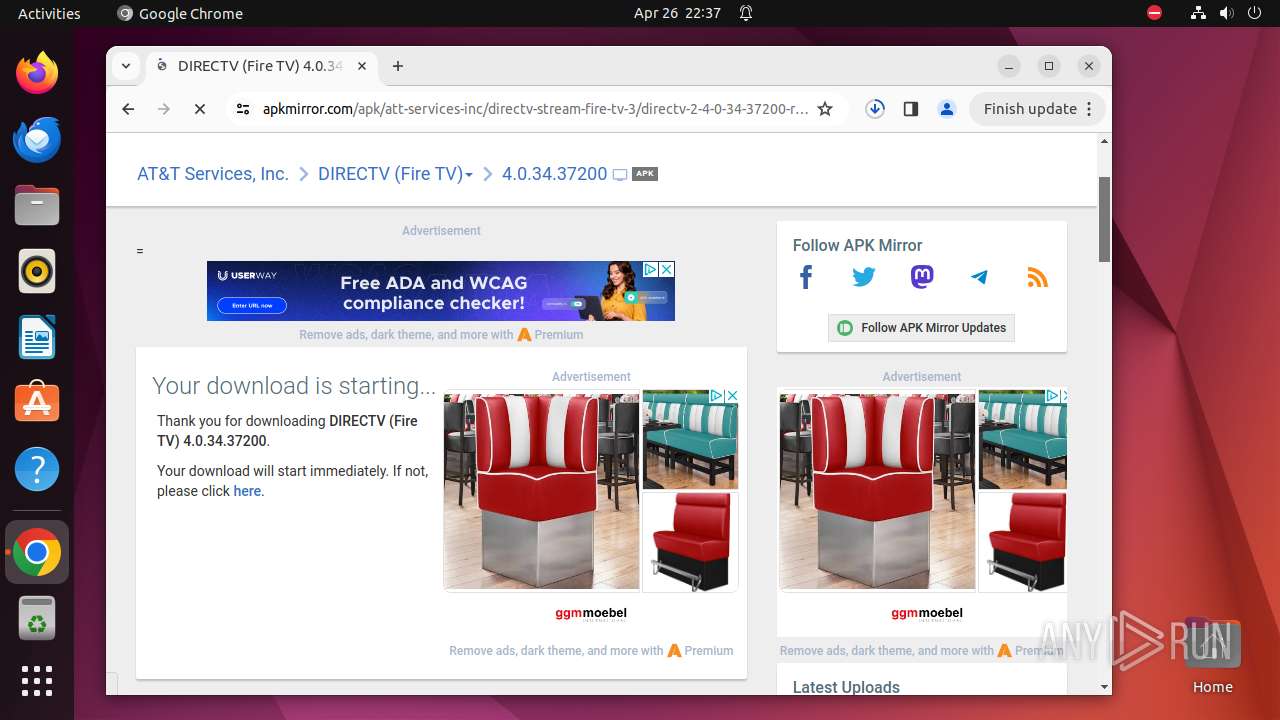This screenshot has height=720, width=1280.
Task: Open the Help icon in dock
Action: pos(37,469)
